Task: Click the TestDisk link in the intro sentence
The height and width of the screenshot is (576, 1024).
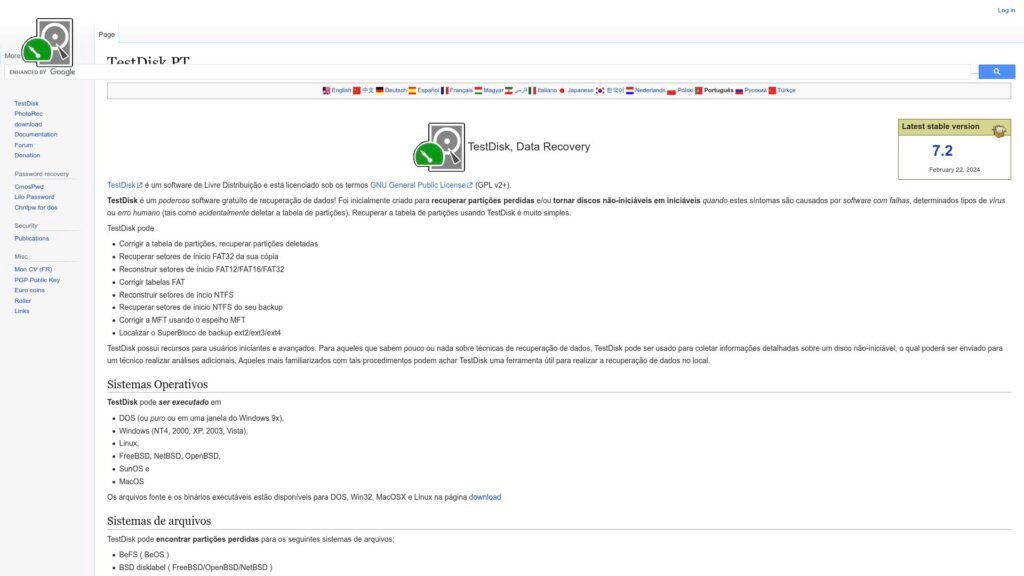Action: tap(121, 185)
